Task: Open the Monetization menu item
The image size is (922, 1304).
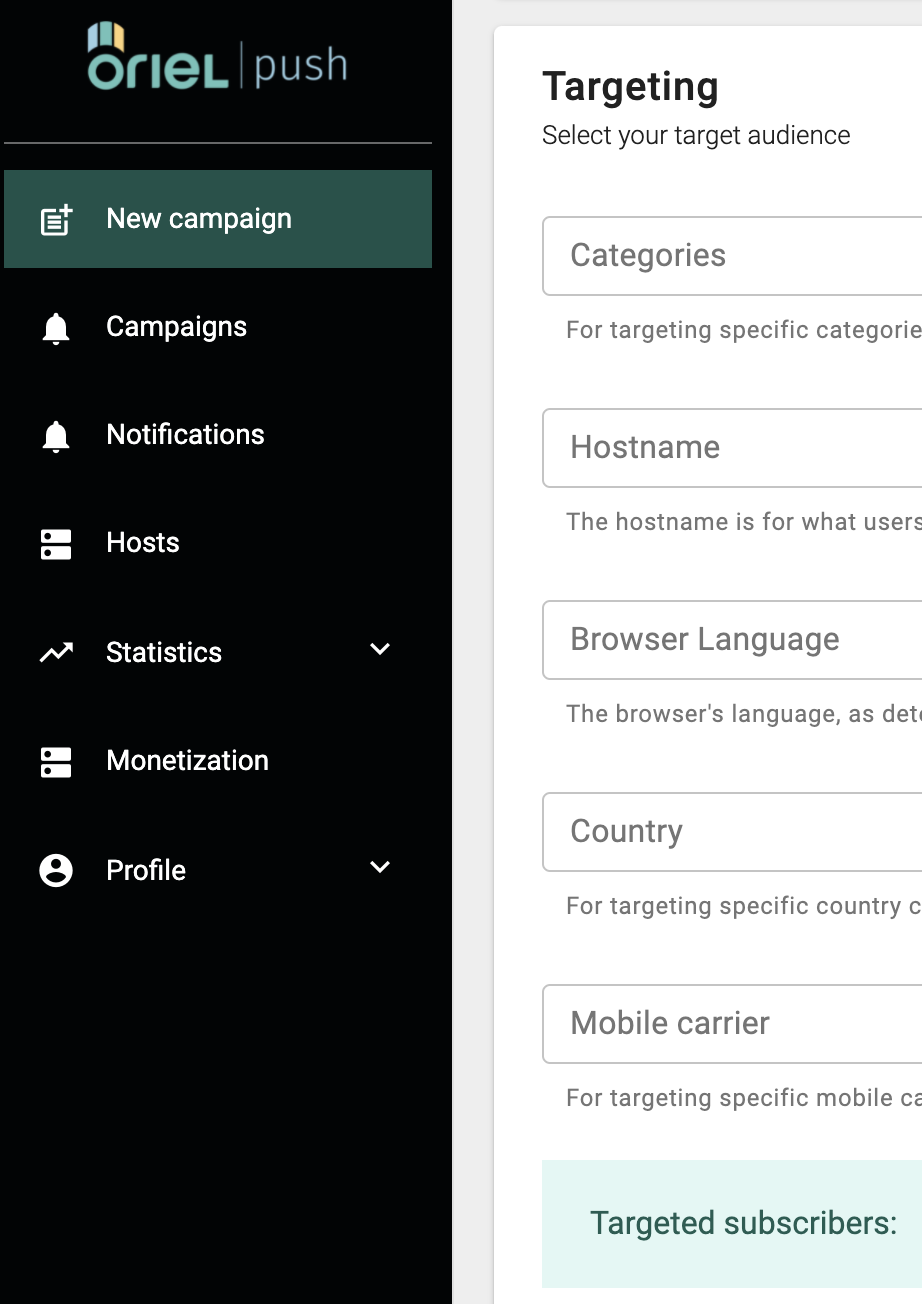Action: coord(187,761)
